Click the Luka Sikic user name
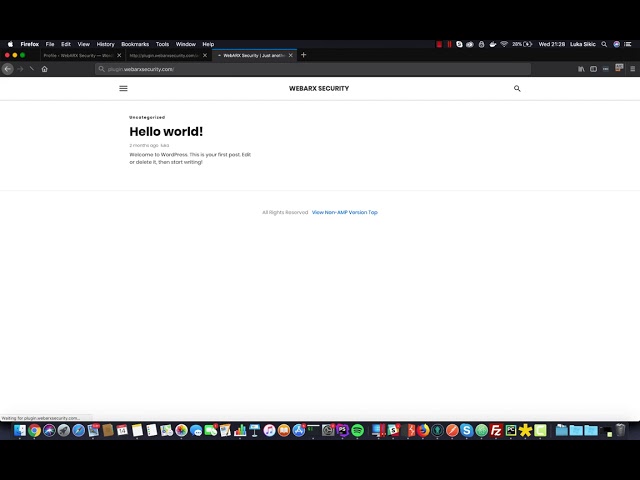This screenshot has height=480, width=640. (x=582, y=44)
